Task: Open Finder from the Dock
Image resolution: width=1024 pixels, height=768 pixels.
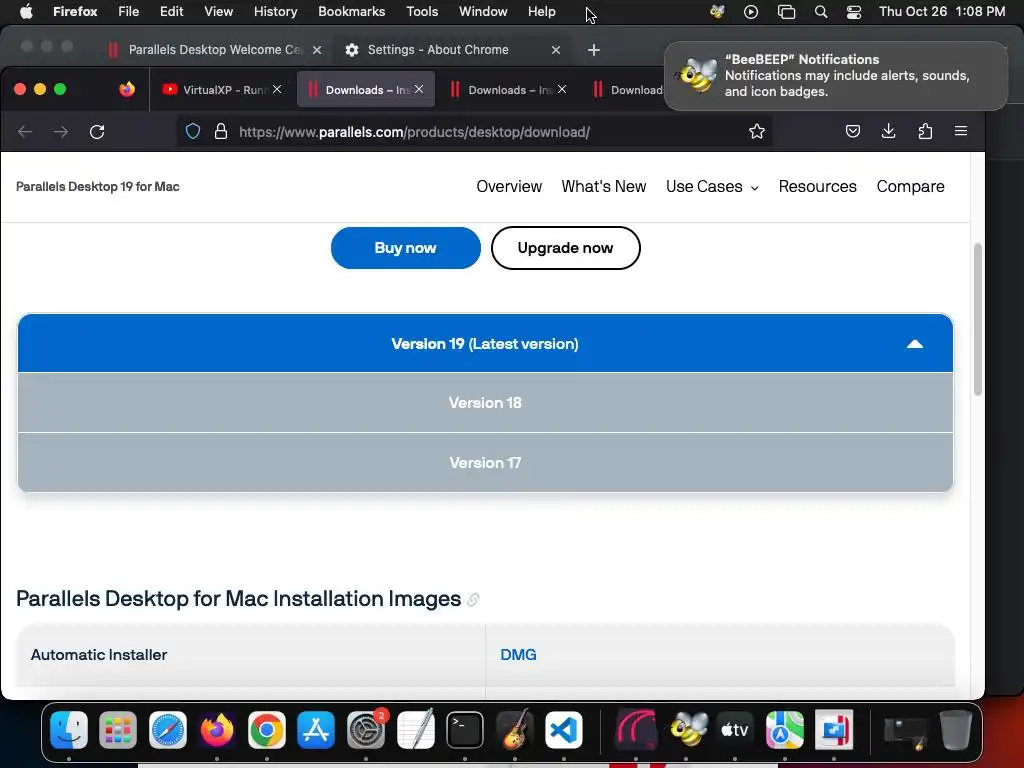Action: pos(69,729)
